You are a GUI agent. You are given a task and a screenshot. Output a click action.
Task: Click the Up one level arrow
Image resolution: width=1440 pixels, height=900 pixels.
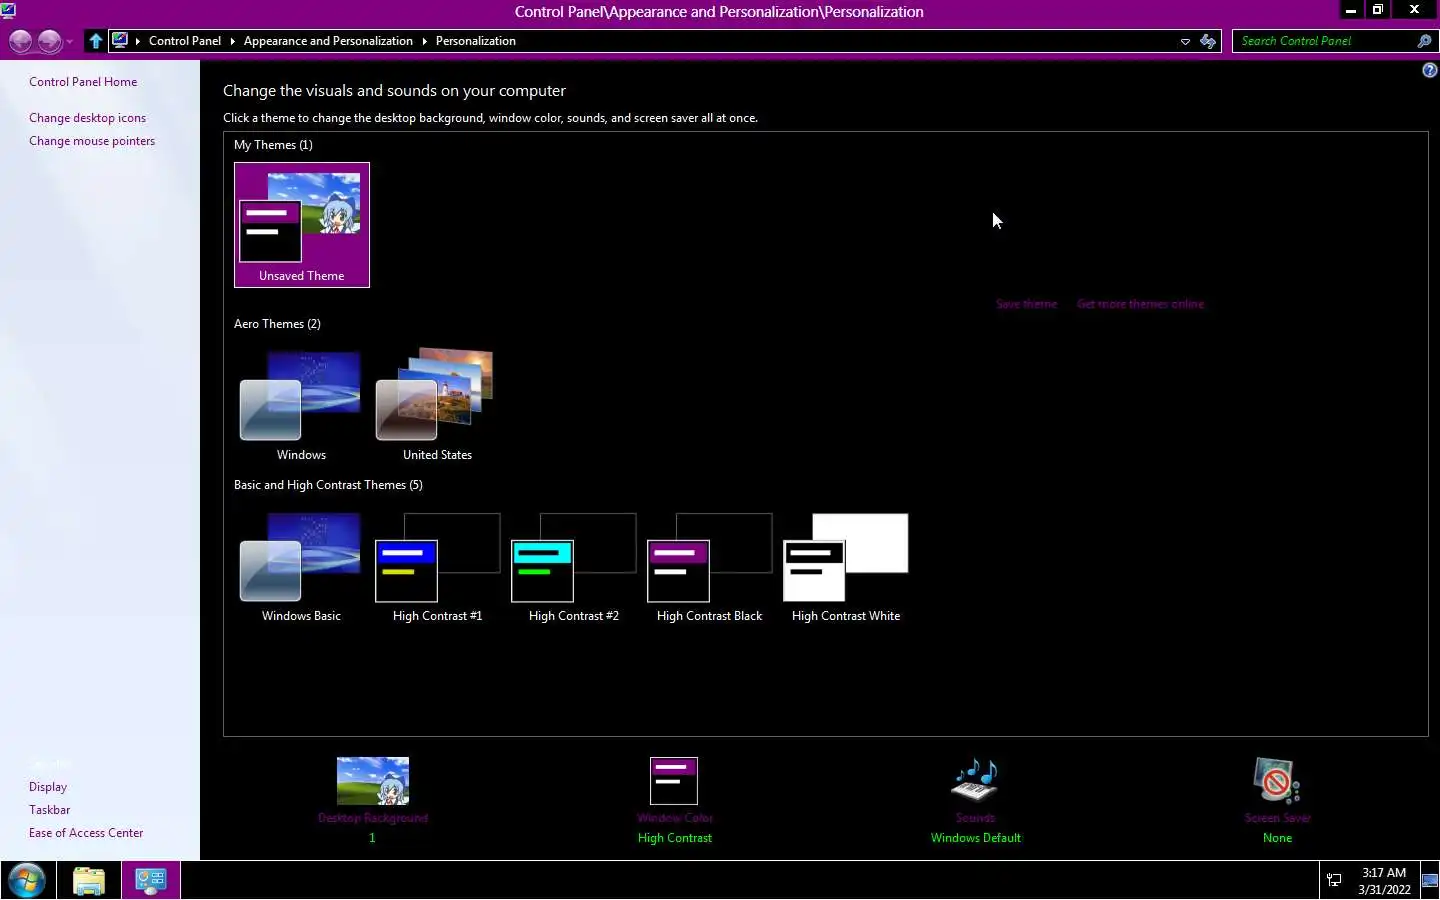(x=95, y=41)
